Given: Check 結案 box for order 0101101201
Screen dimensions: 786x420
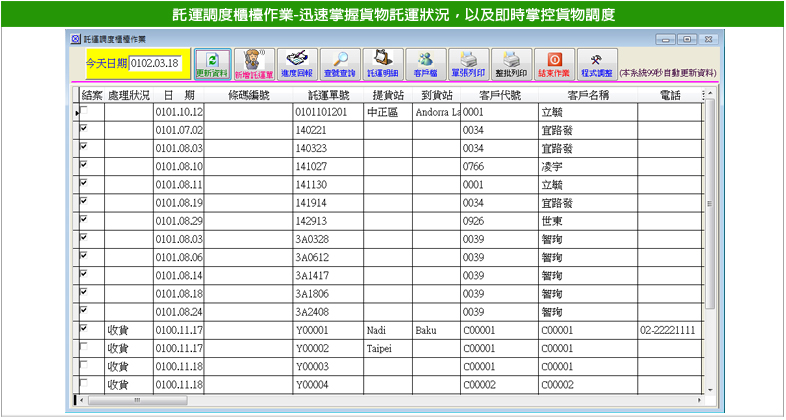Looking at the screenshot, I should pos(85,112).
